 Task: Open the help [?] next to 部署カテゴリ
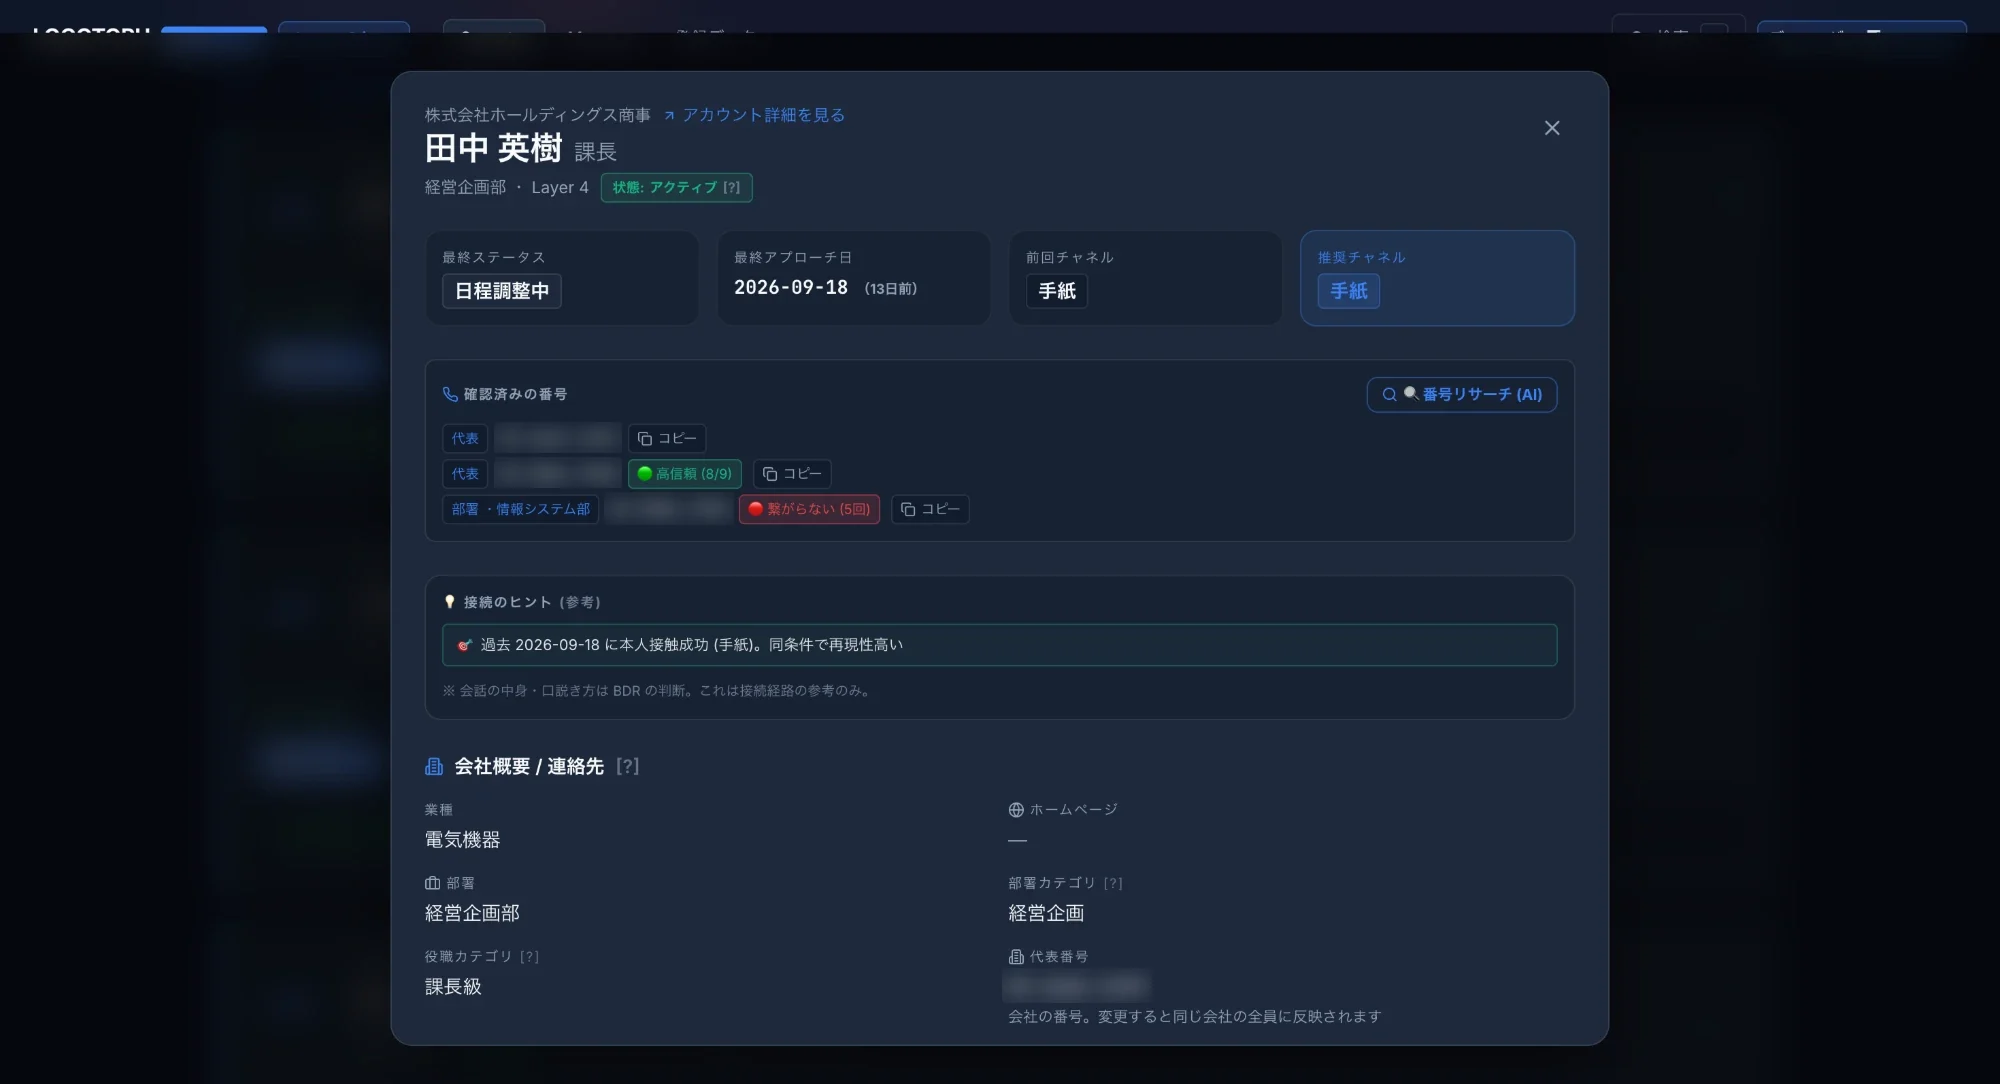pyautogui.click(x=1113, y=884)
